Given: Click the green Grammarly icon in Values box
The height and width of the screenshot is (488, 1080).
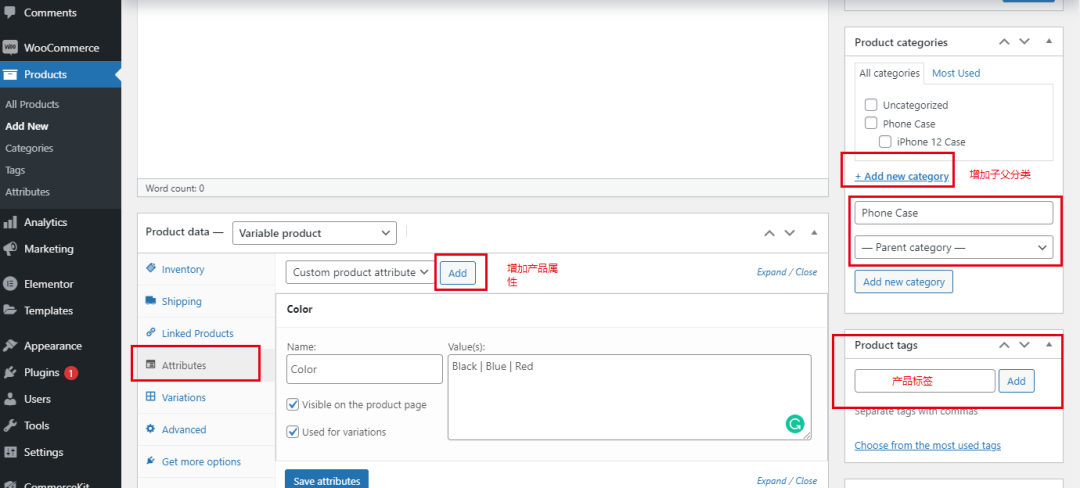Looking at the screenshot, I should [795, 424].
